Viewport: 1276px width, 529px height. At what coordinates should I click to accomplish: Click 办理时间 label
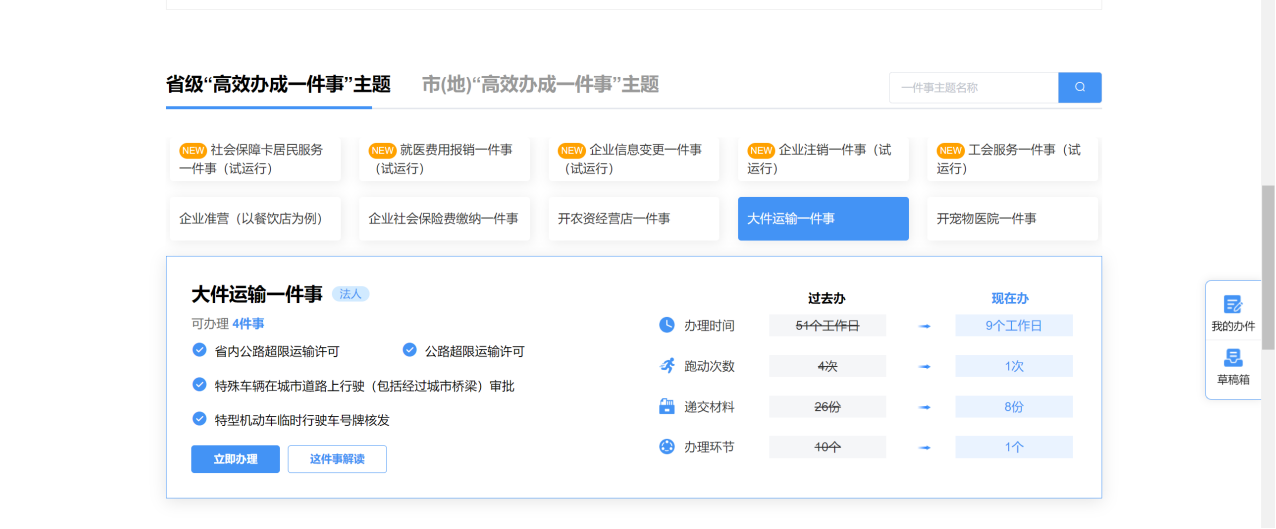(709, 326)
